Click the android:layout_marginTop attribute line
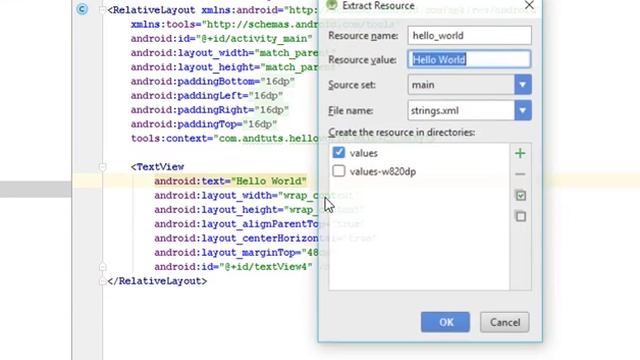The width and height of the screenshot is (640, 360). (236, 253)
